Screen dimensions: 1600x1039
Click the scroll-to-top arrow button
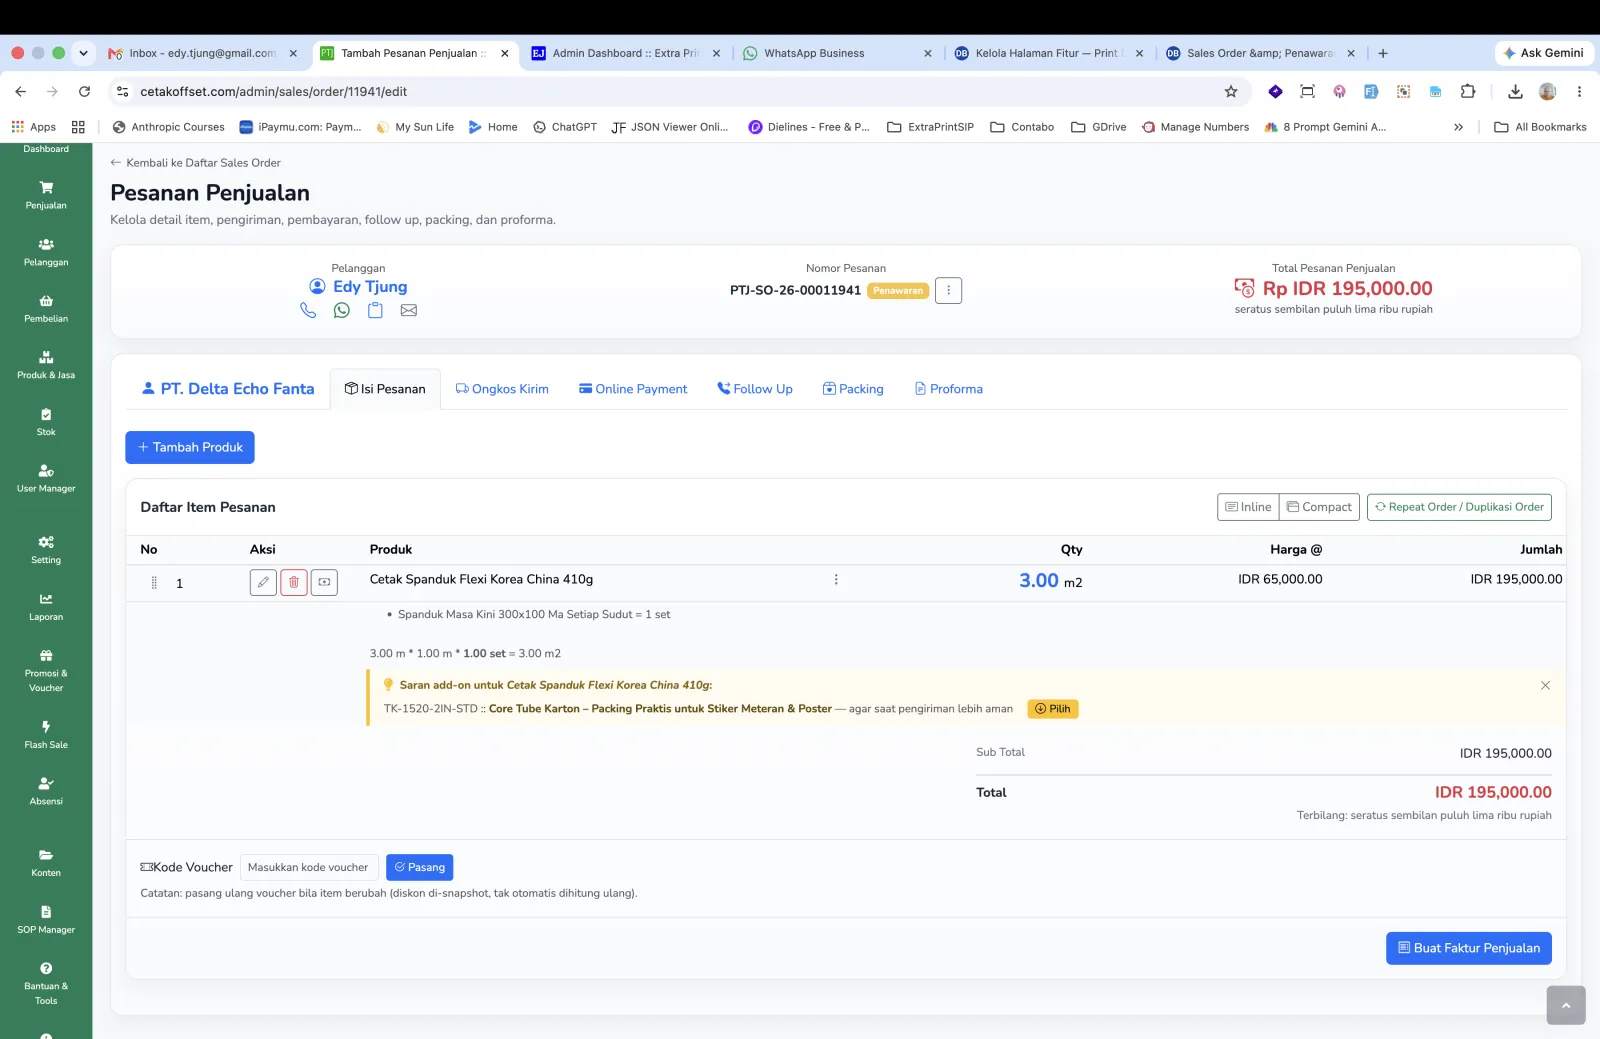point(1566,1005)
